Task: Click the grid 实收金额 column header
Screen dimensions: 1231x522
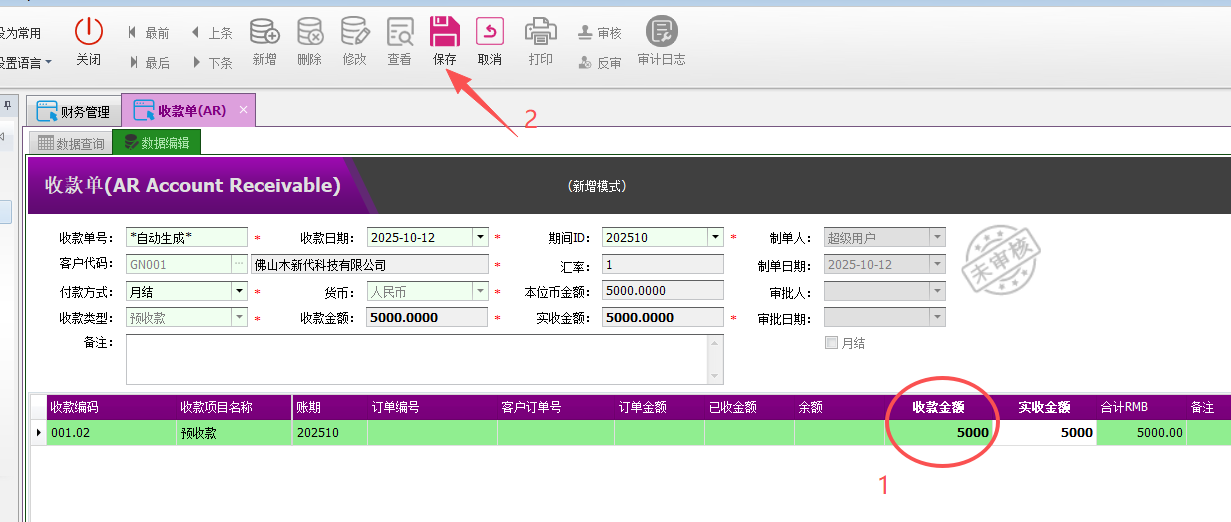Action: click(1045, 408)
